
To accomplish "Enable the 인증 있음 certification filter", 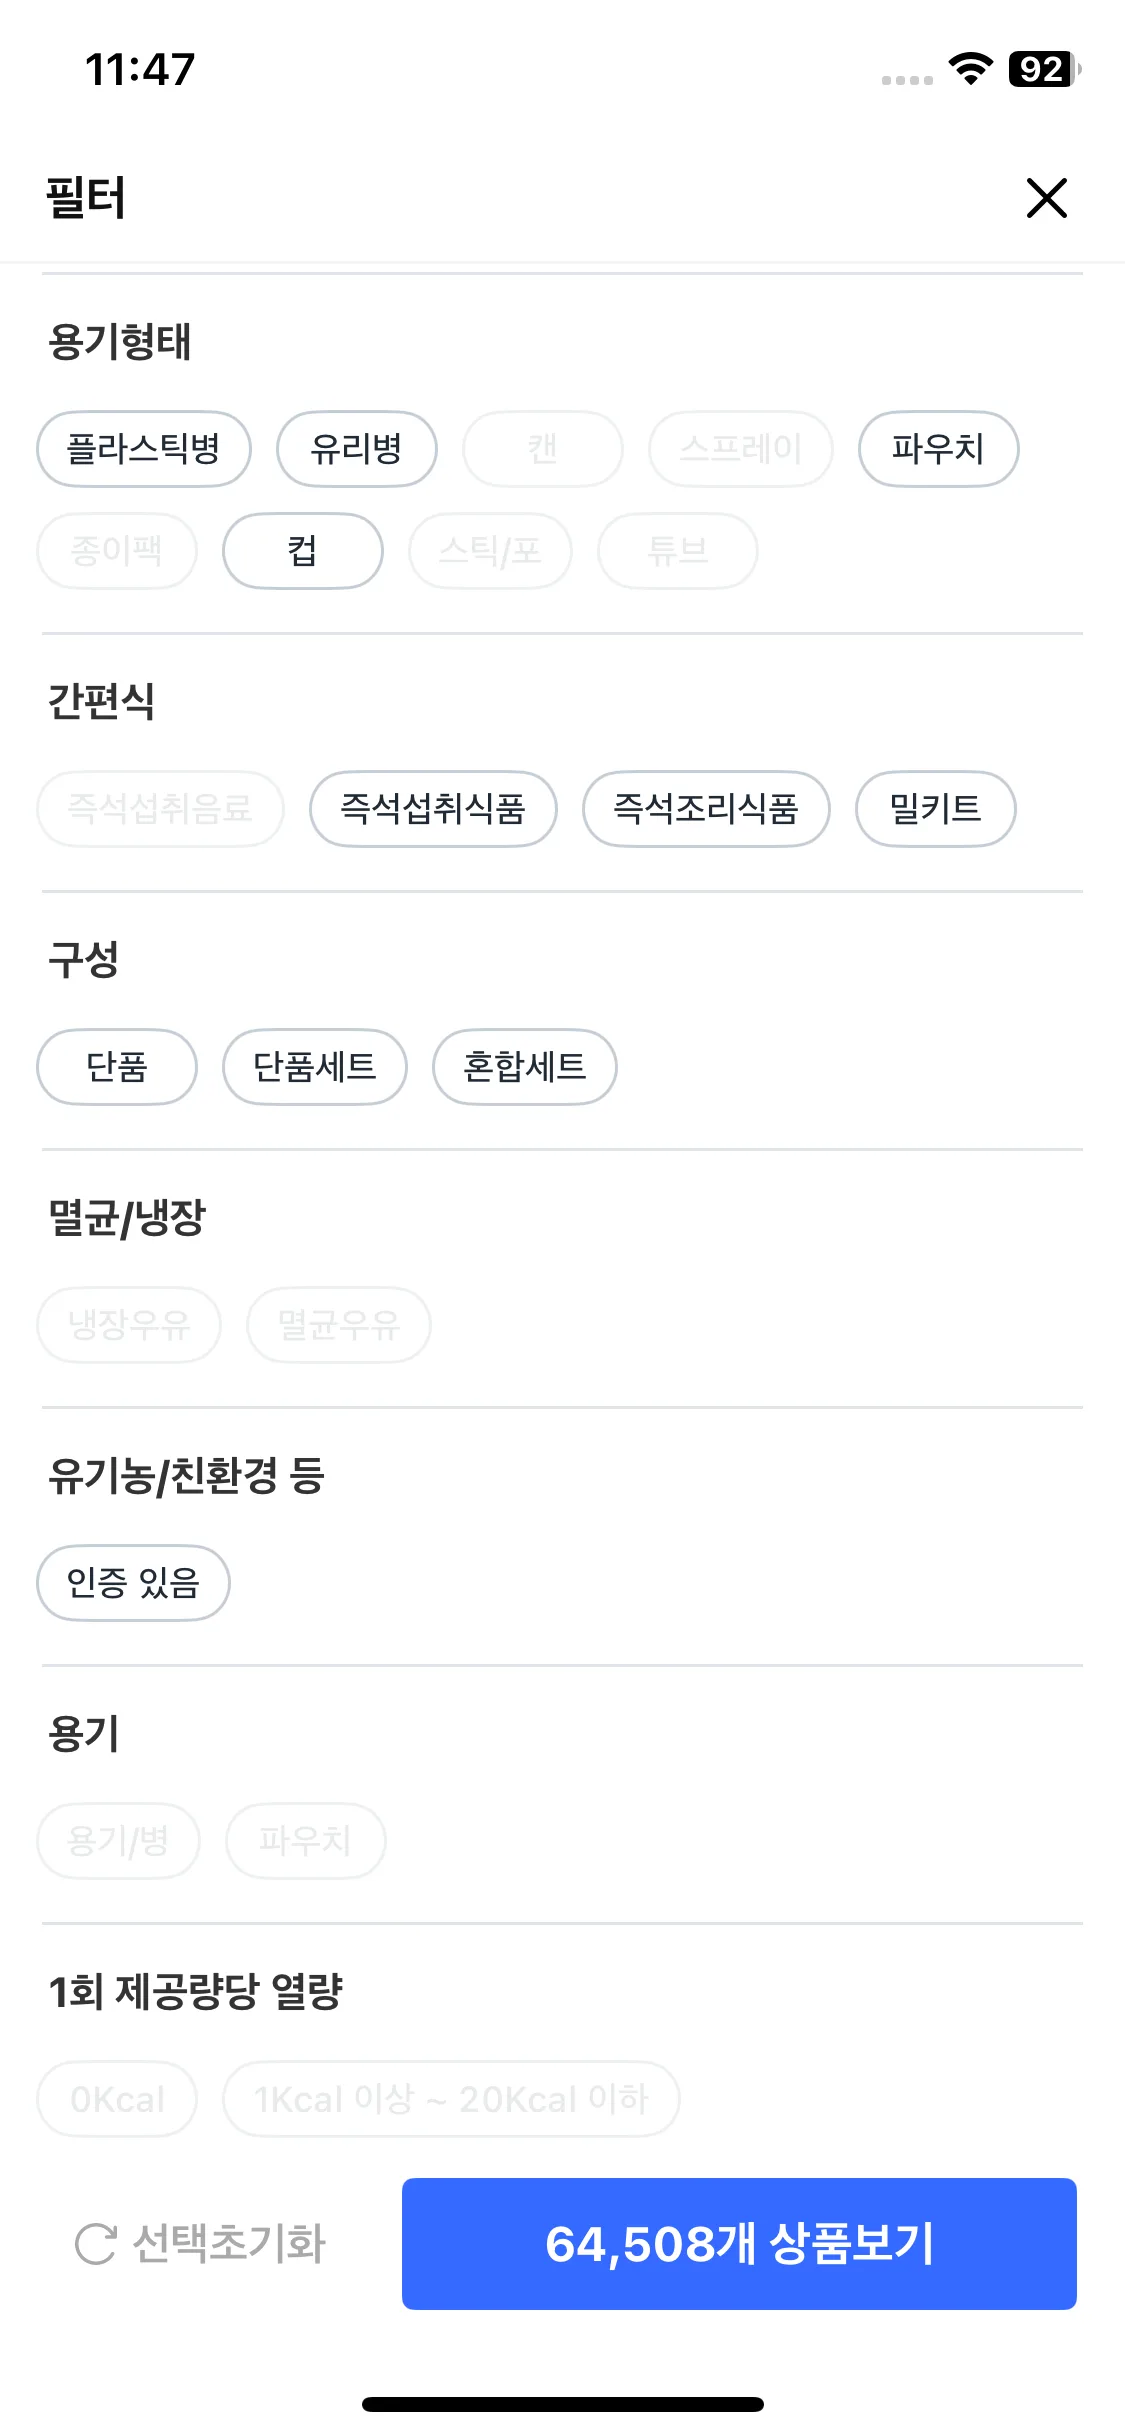I will tap(133, 1583).
